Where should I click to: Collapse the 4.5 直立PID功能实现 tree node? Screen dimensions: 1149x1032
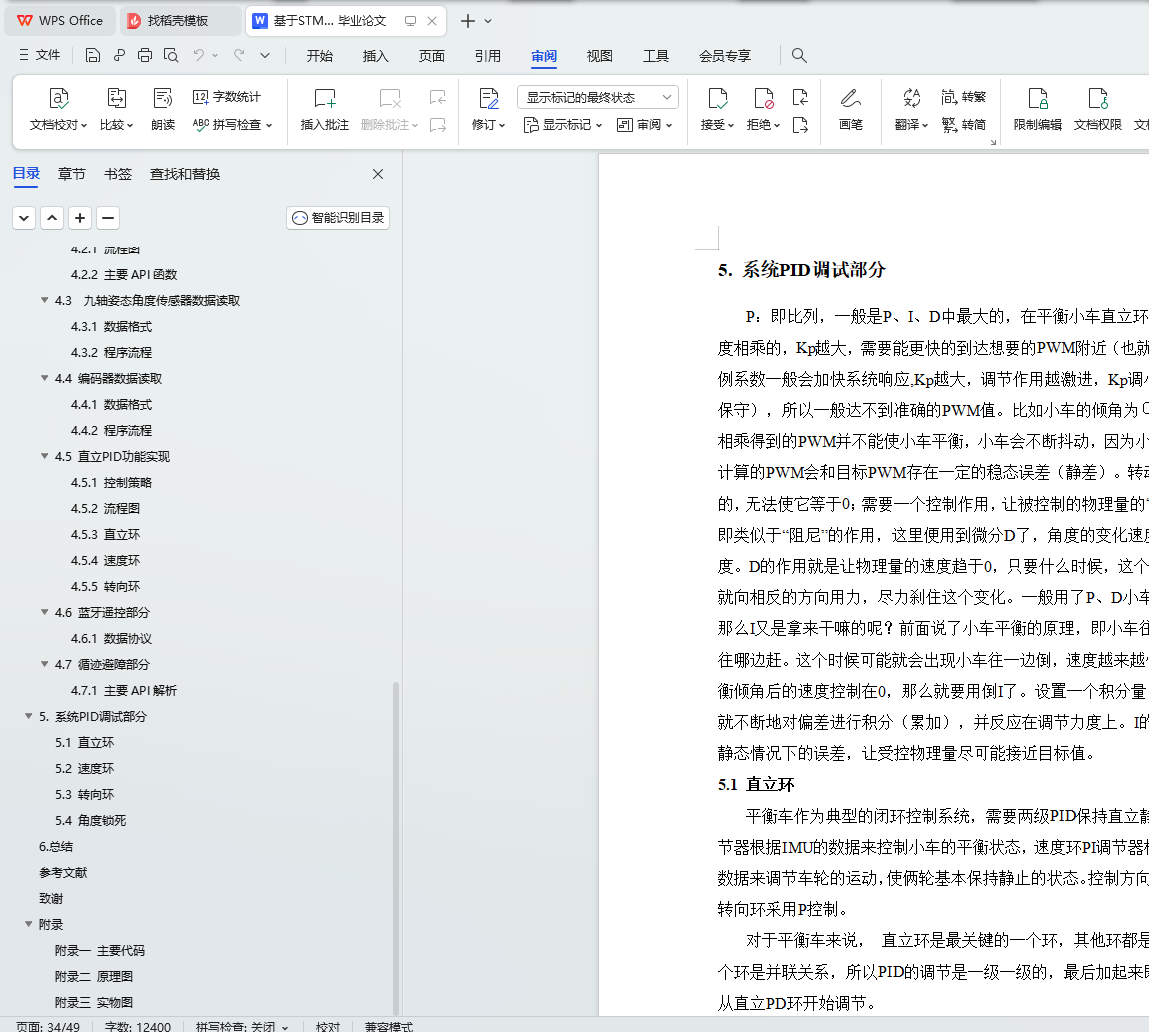coord(45,456)
